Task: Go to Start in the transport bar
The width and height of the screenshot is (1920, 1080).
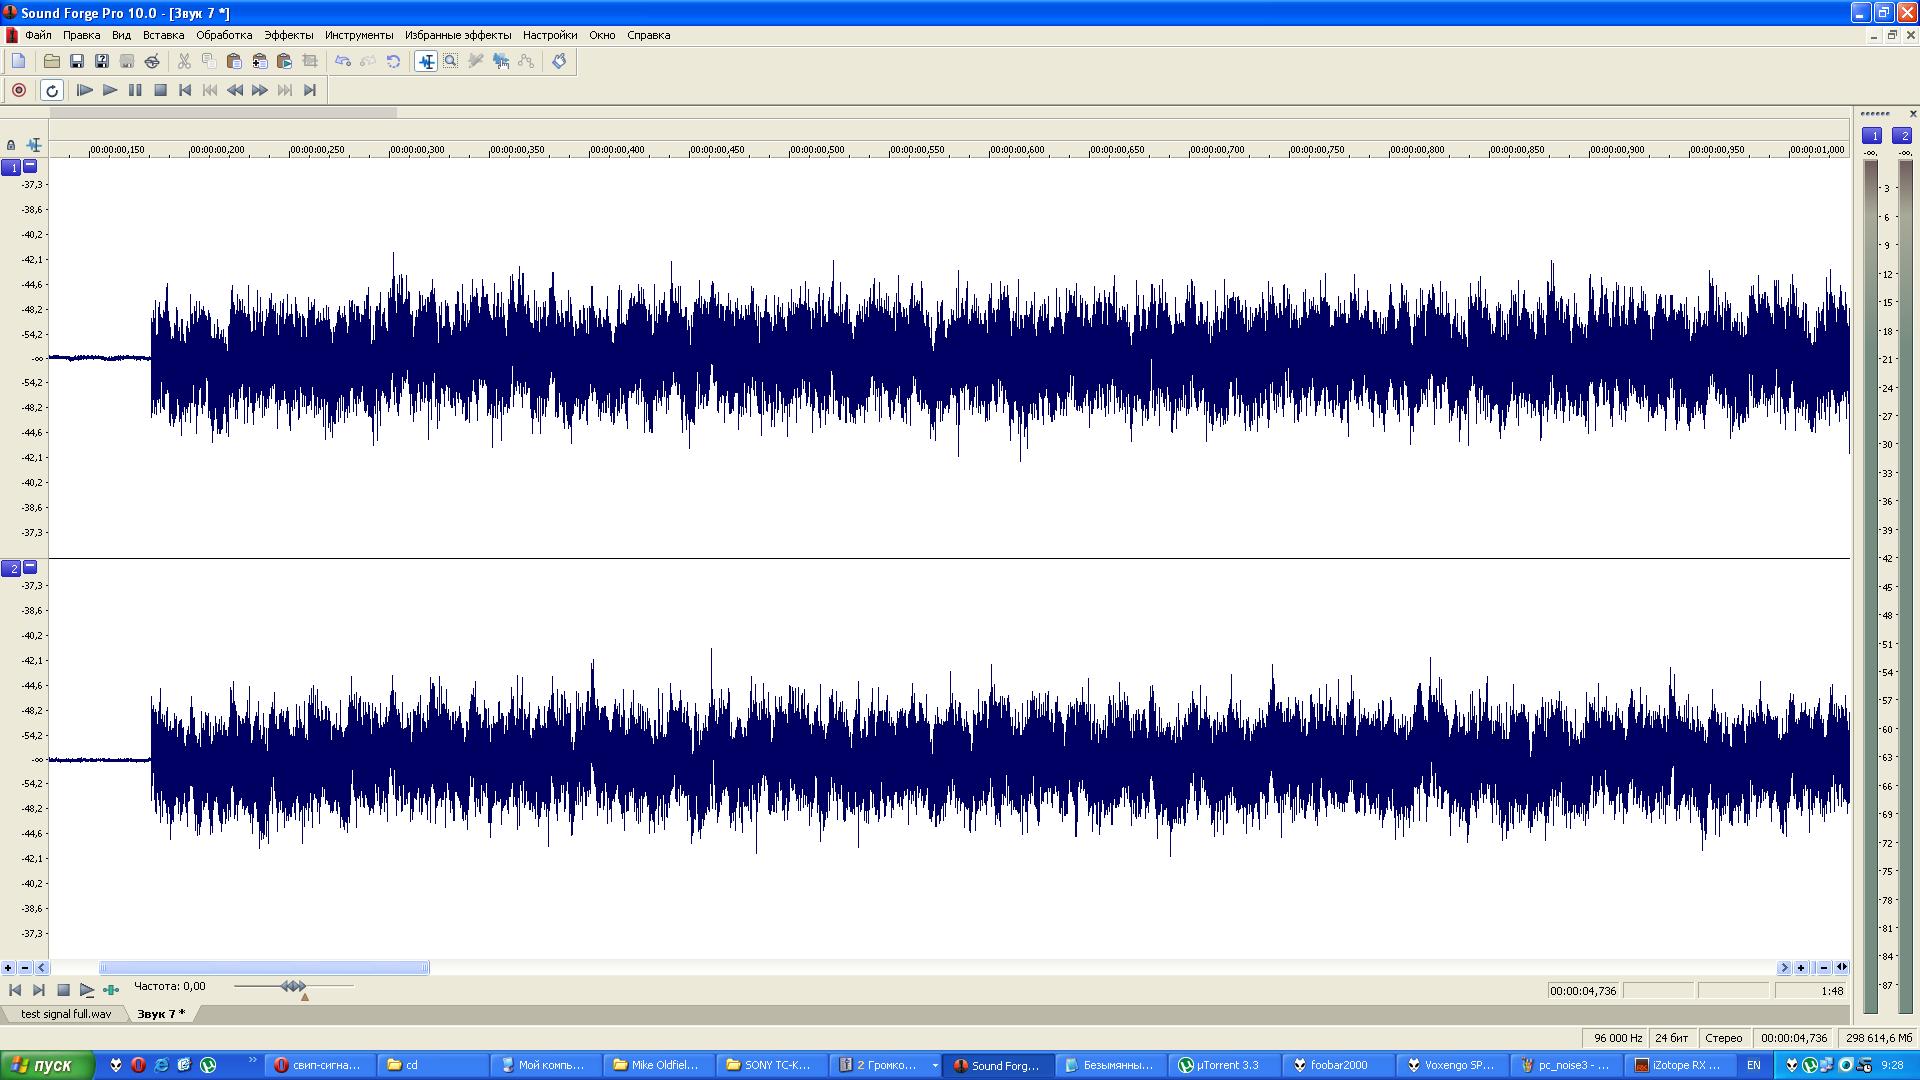Action: [x=185, y=90]
